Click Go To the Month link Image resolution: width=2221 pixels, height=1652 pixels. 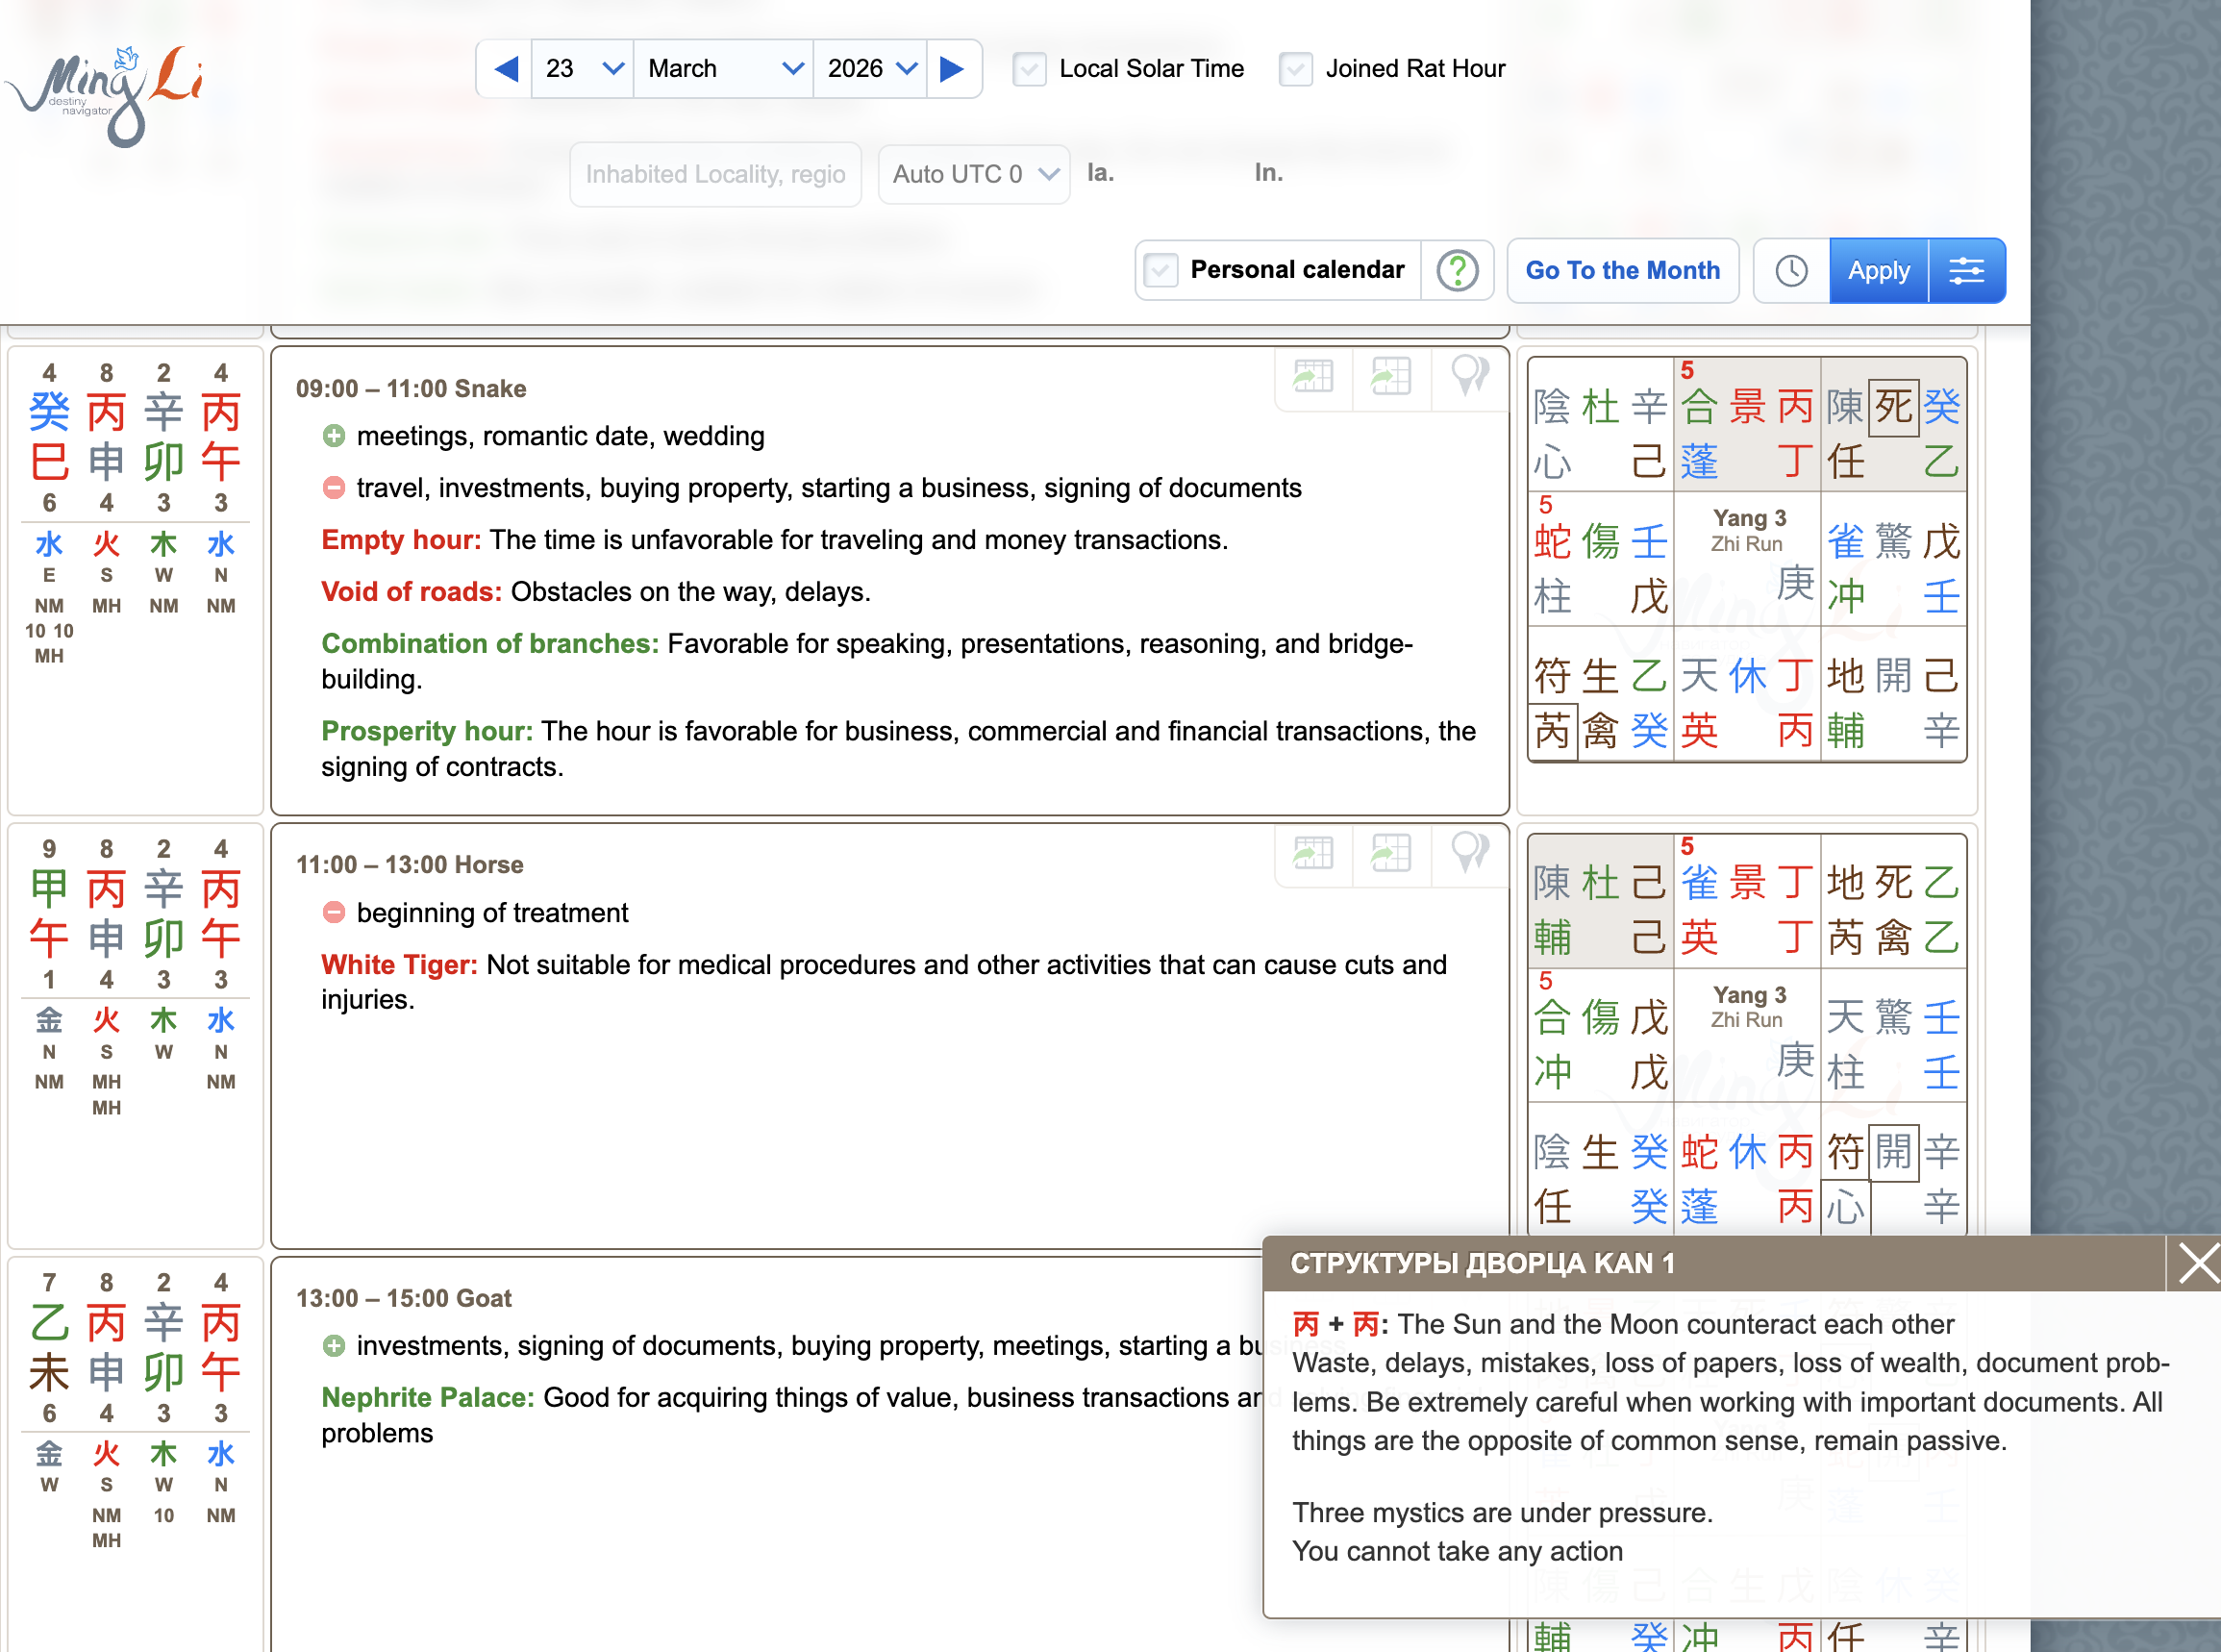click(x=1622, y=270)
